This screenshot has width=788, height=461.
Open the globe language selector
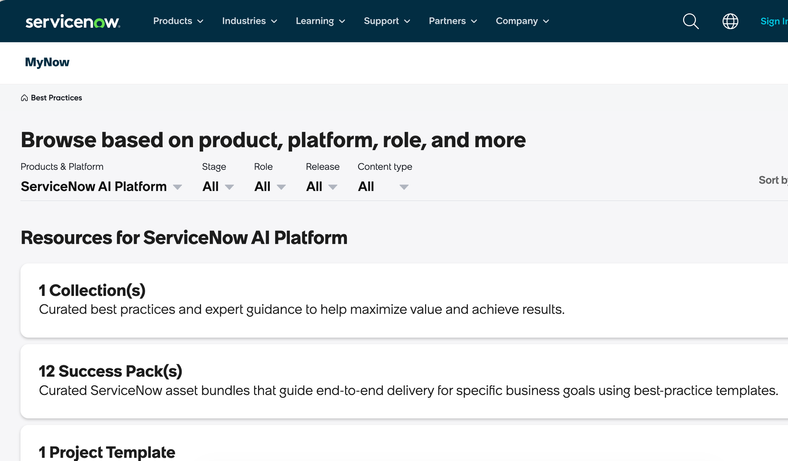pos(730,21)
